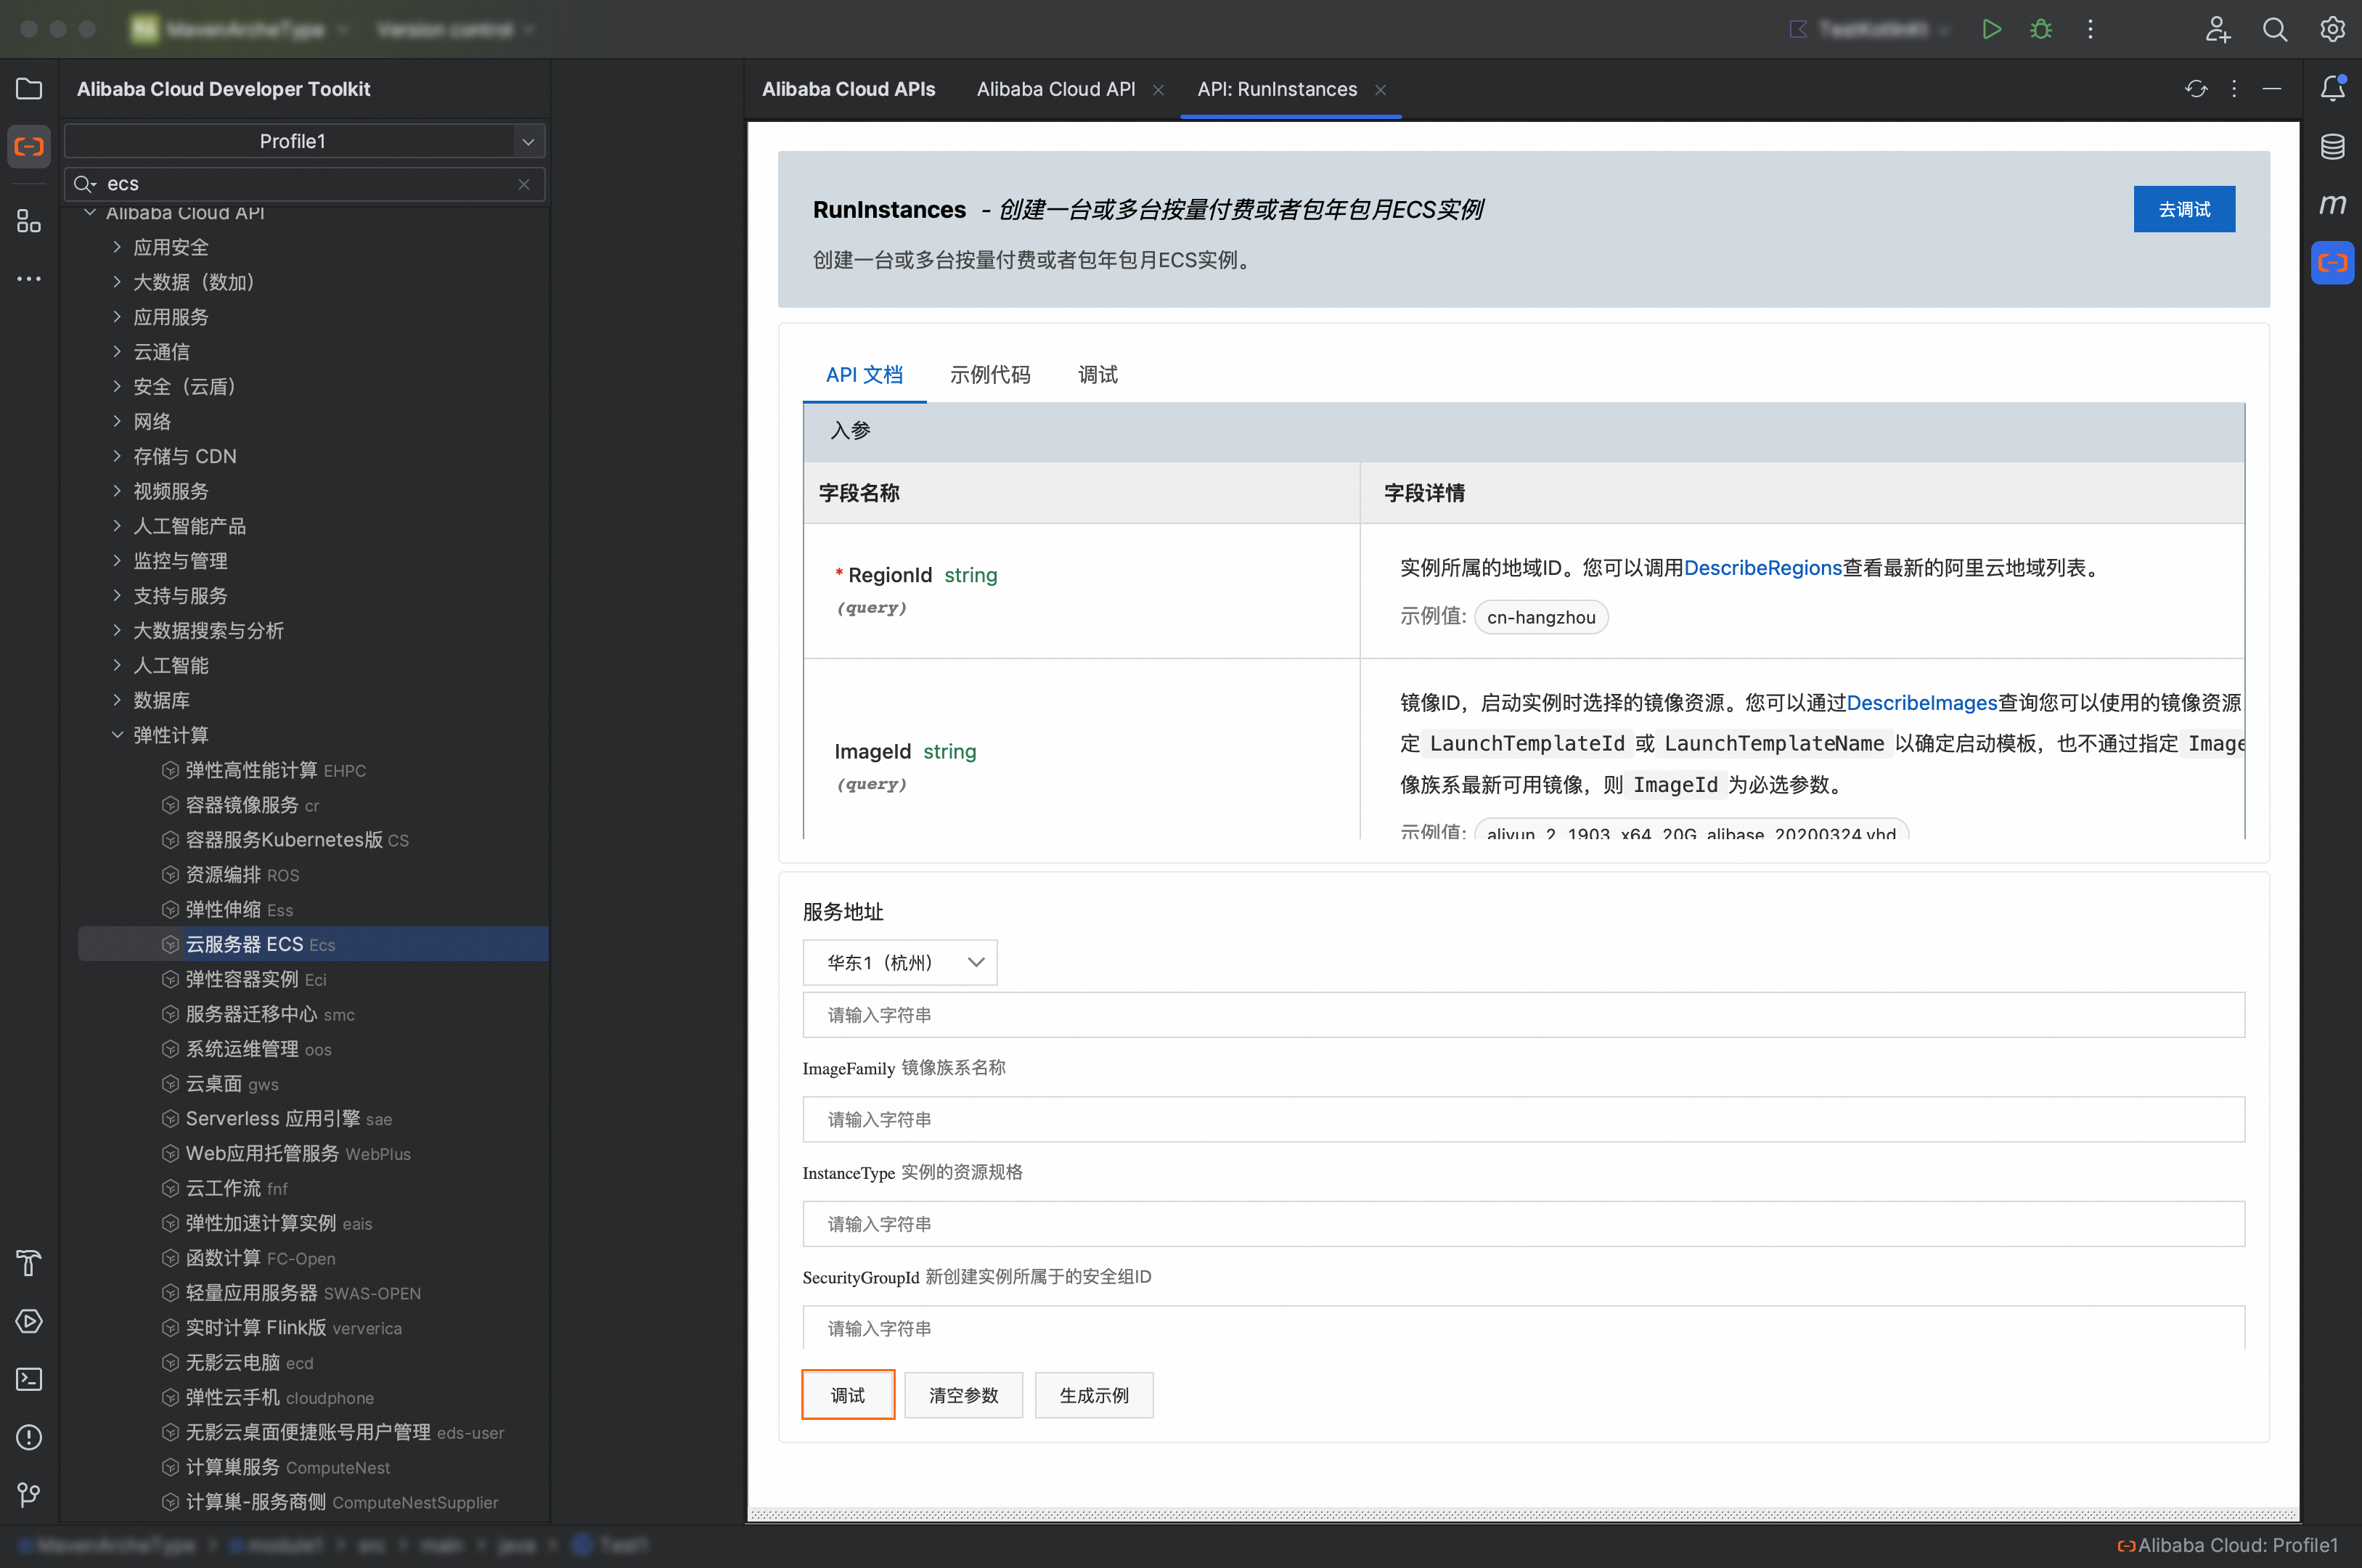Open Alibaba Cloud icon in right sidebar
Image resolution: width=2362 pixels, height=1568 pixels.
[2332, 263]
